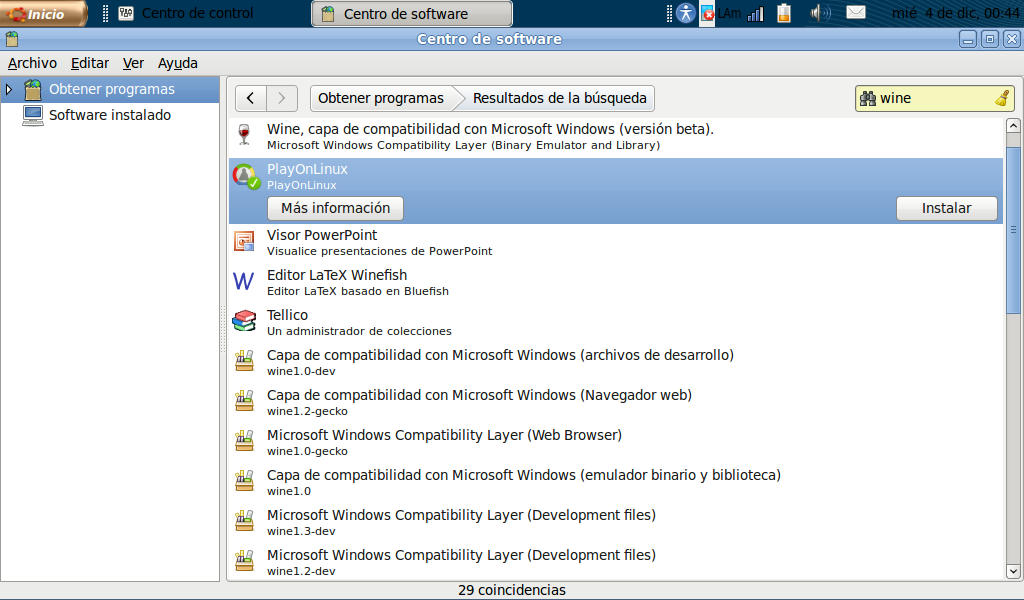Image resolution: width=1024 pixels, height=600 pixels.
Task: Click the Obtener programas breadcrumb button
Action: point(381,99)
